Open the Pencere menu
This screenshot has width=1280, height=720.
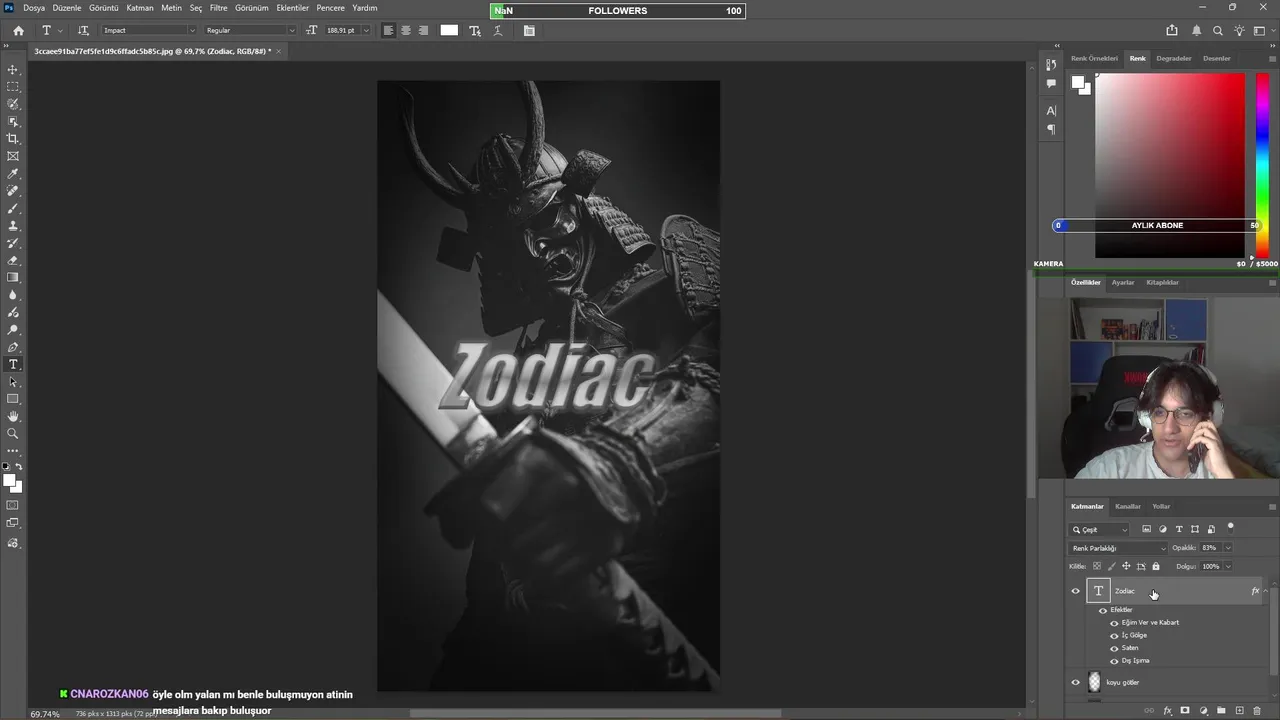331,8
